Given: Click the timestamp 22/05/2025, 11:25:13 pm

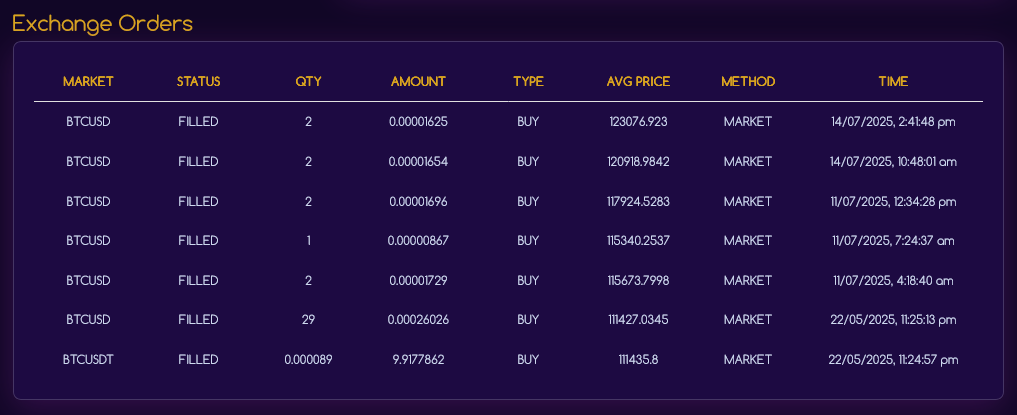Looking at the screenshot, I should pyautogui.click(x=893, y=320).
